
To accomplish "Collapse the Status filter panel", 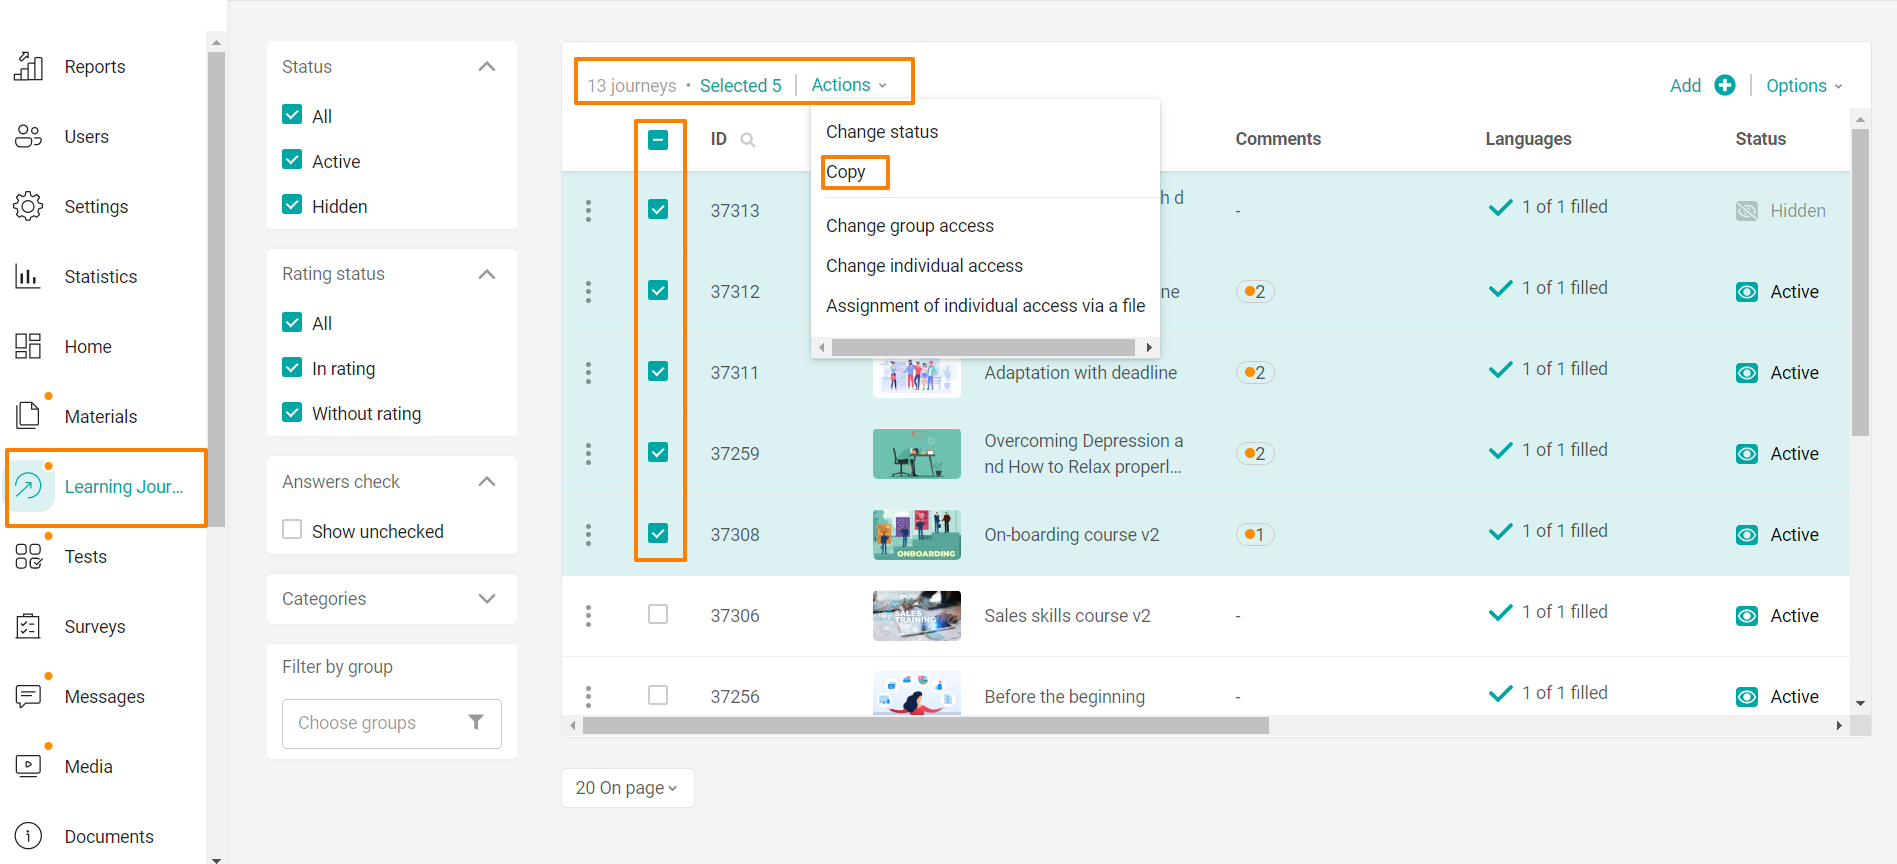I will (487, 66).
